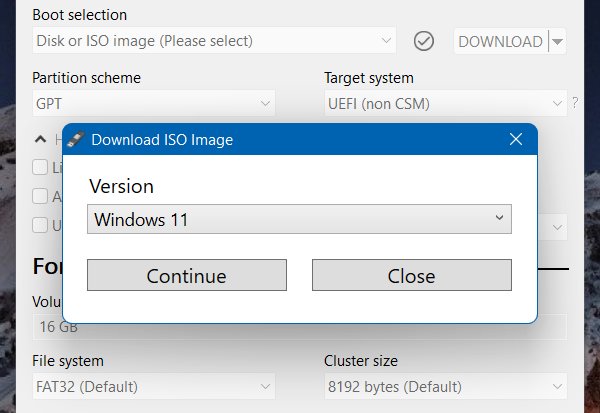
Task: Click the question mark beside Target system
Action: click(x=574, y=102)
